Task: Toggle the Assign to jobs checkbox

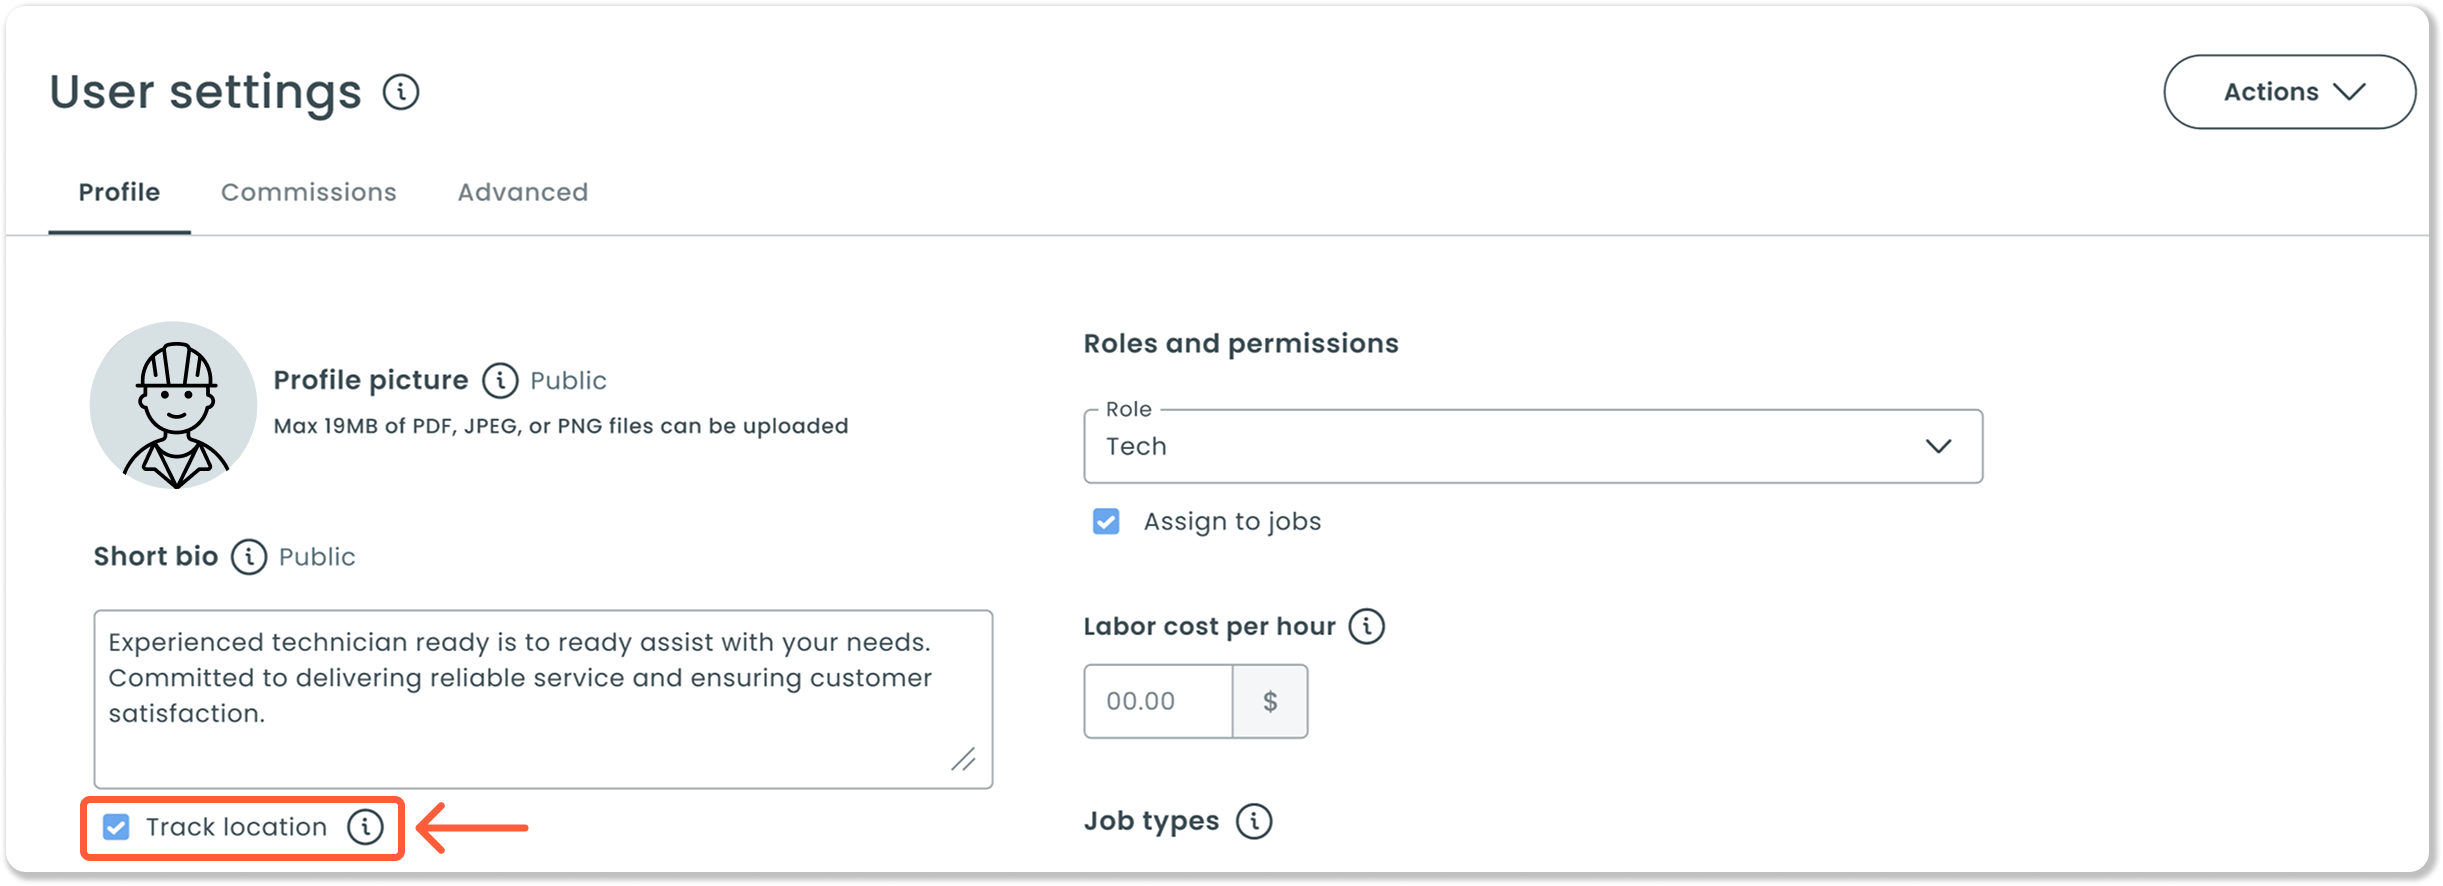Action: click(x=1106, y=521)
